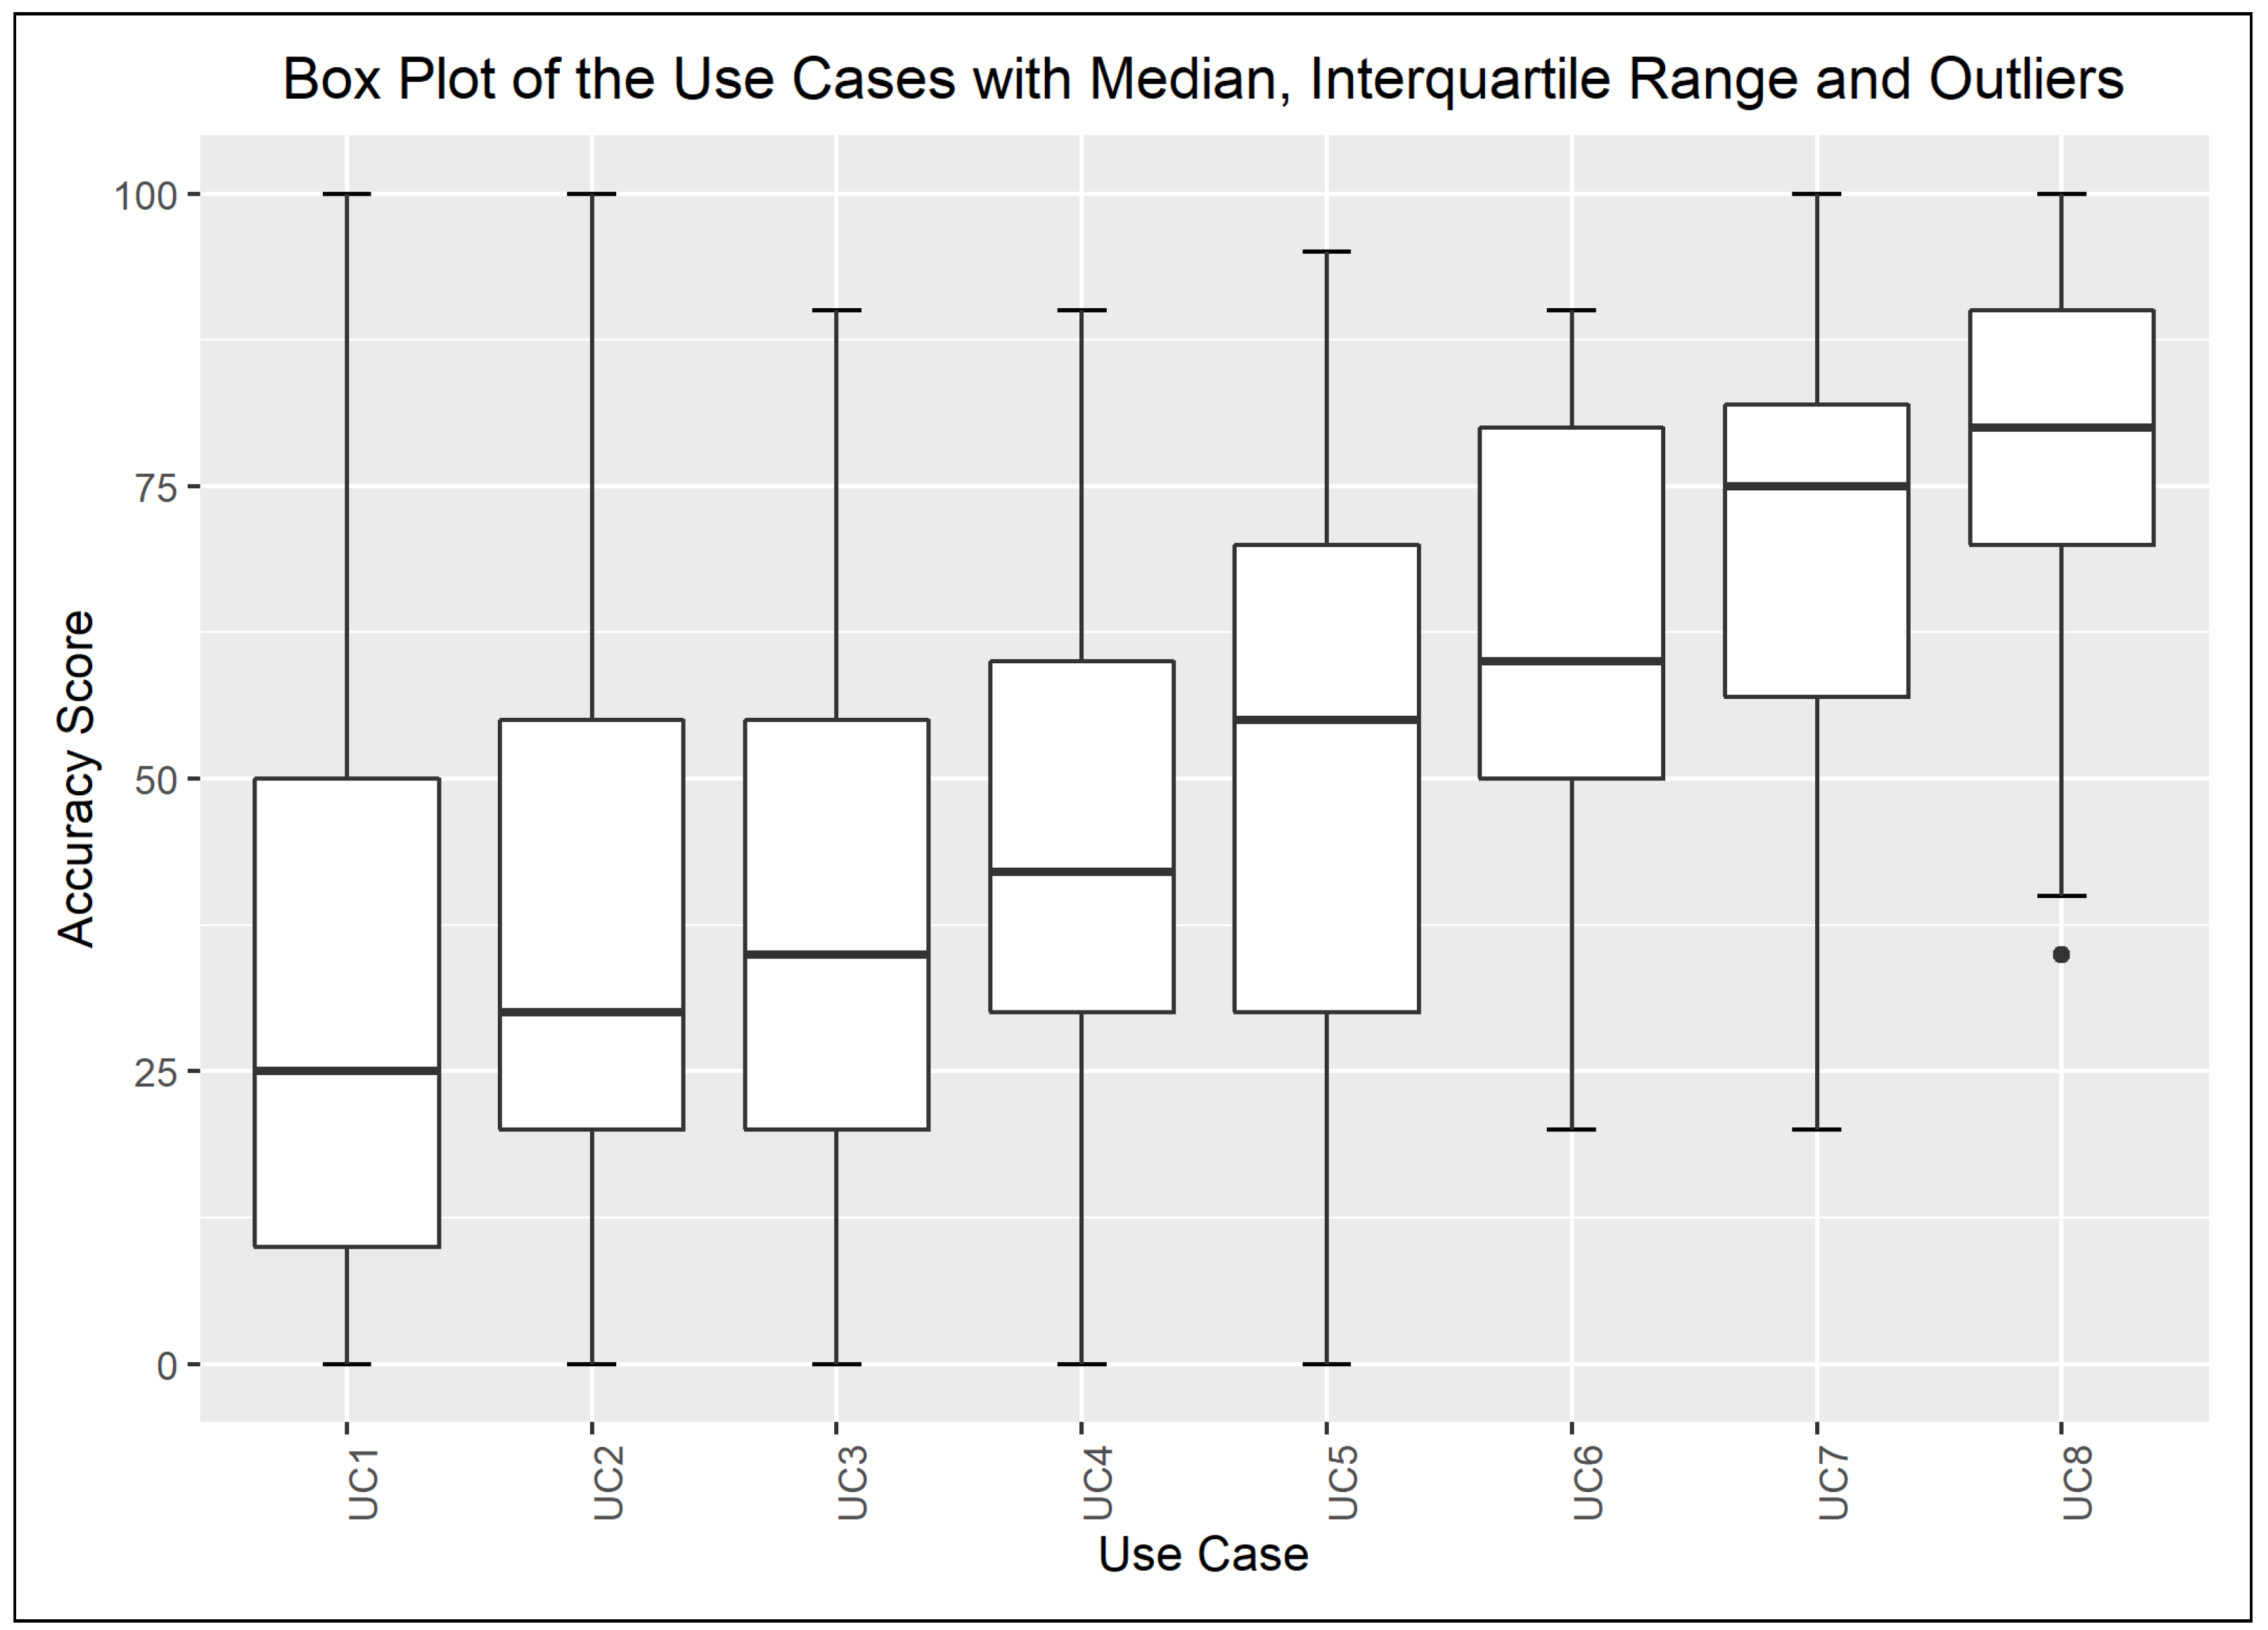Click the 100 label on the y-axis

(145, 196)
